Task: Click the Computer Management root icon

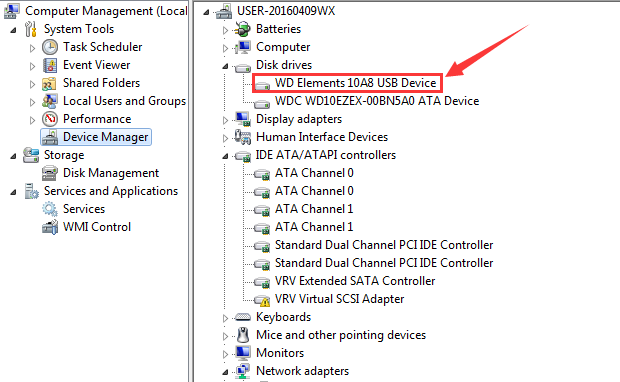Action: point(12,11)
